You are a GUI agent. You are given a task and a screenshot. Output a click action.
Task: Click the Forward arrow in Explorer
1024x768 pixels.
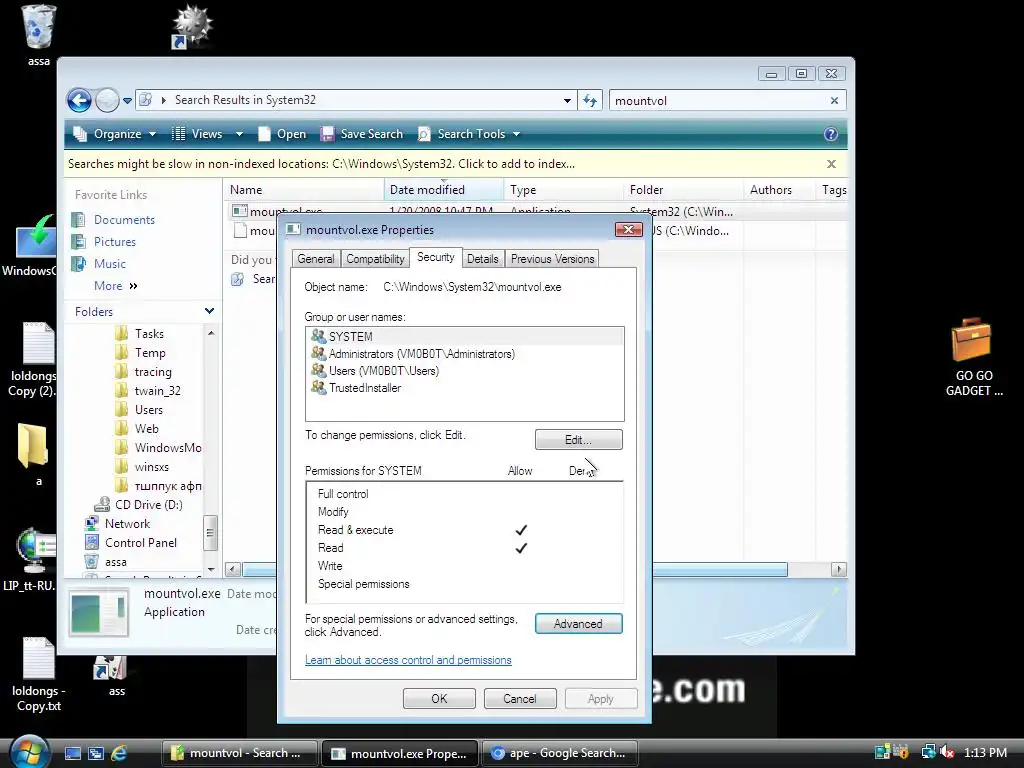[107, 101]
